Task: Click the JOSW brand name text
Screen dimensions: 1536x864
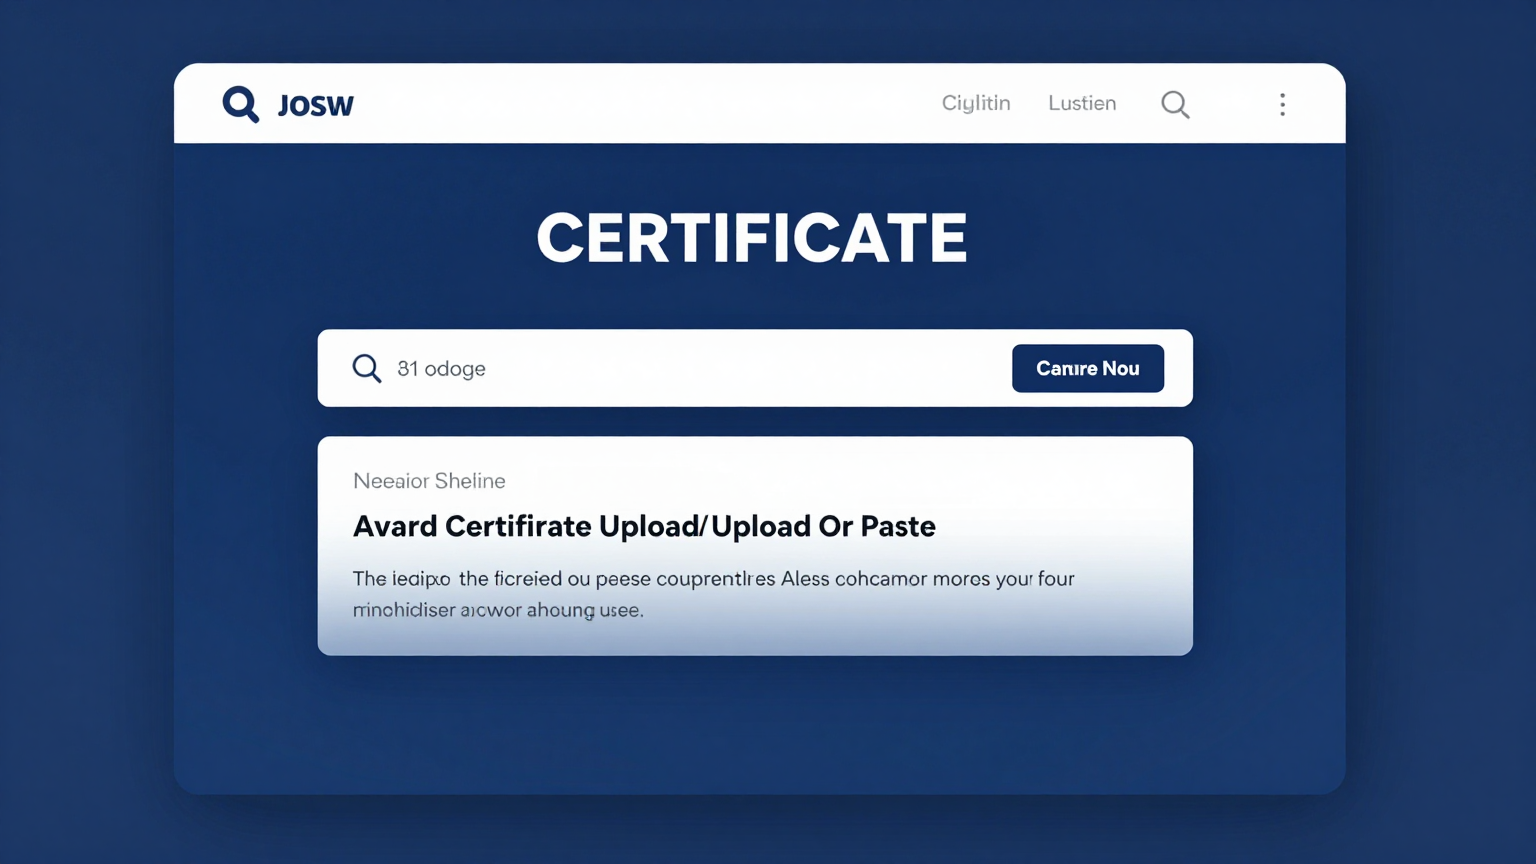Action: 315,105
